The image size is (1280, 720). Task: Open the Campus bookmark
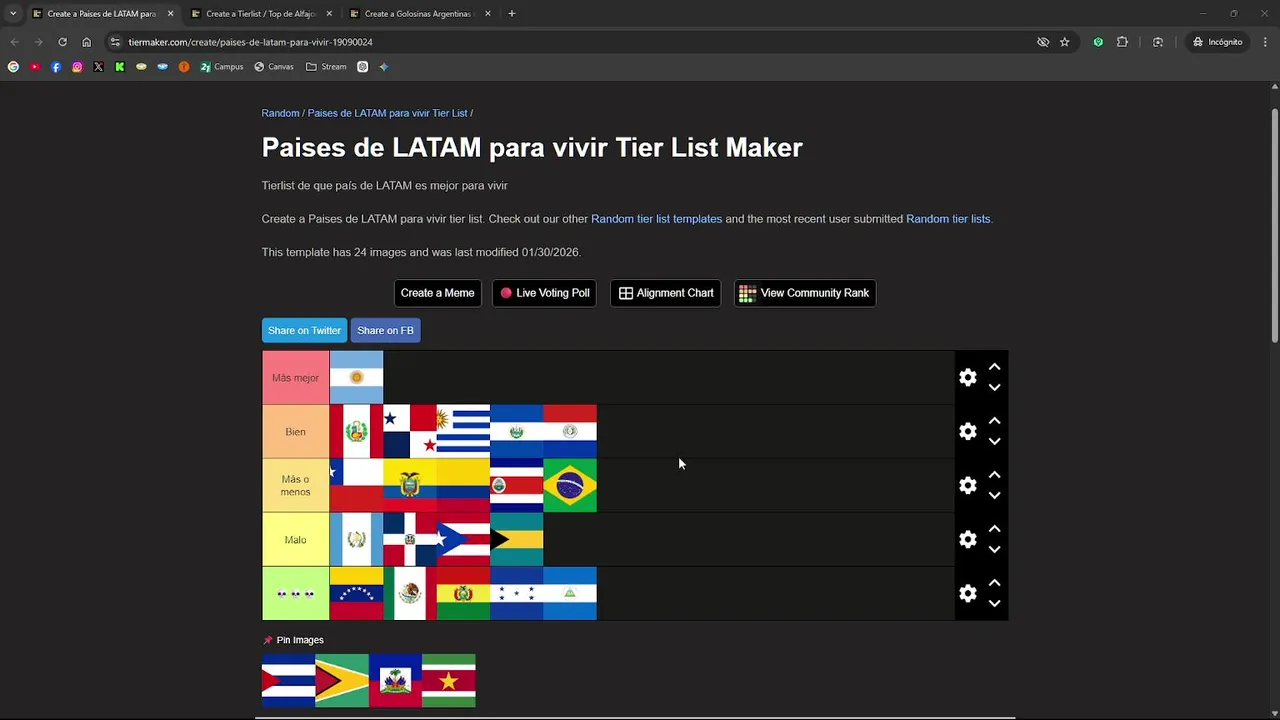click(x=222, y=67)
